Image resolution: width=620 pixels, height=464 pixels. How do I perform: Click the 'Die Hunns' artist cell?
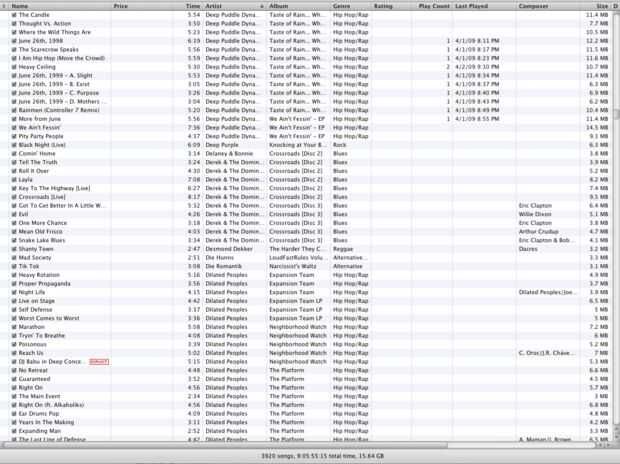point(219,258)
